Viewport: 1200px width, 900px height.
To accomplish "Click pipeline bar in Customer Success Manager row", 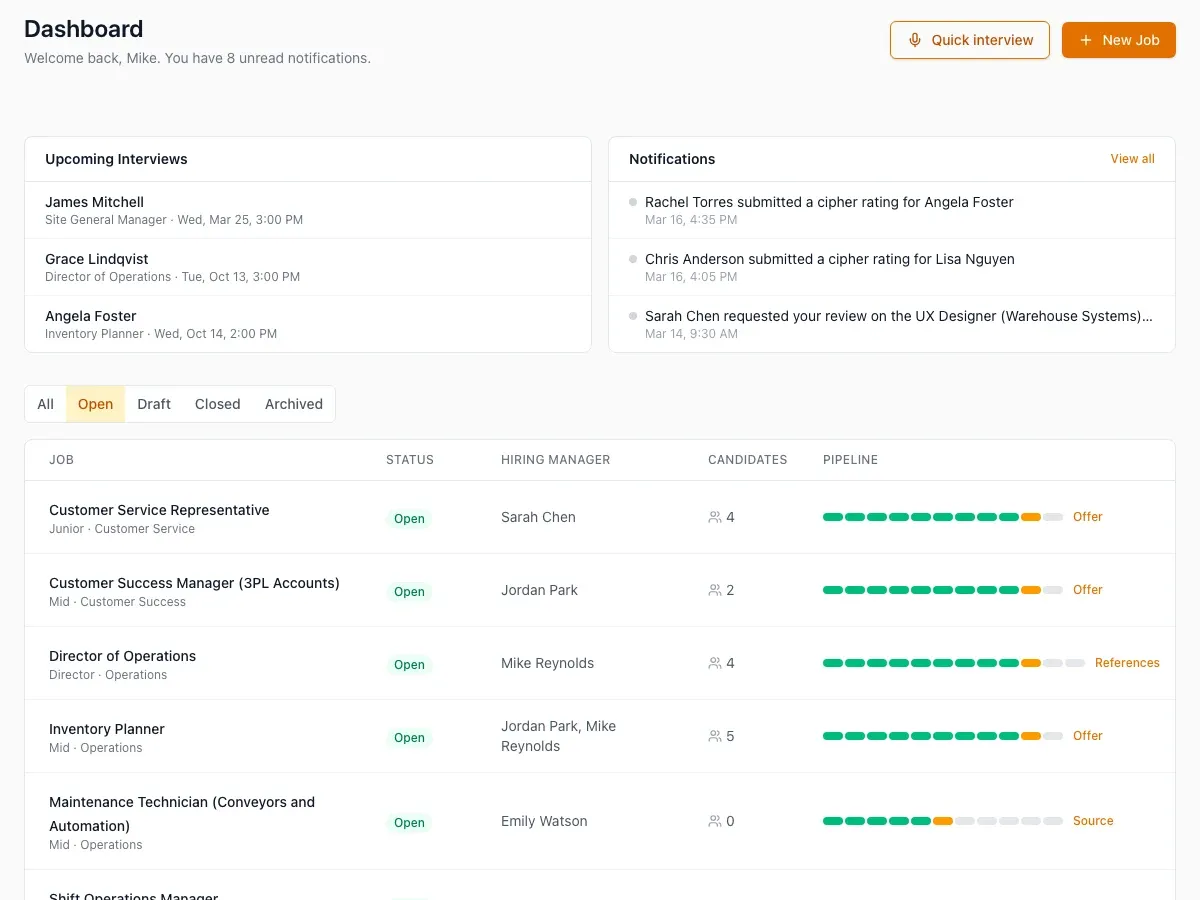I will point(943,590).
